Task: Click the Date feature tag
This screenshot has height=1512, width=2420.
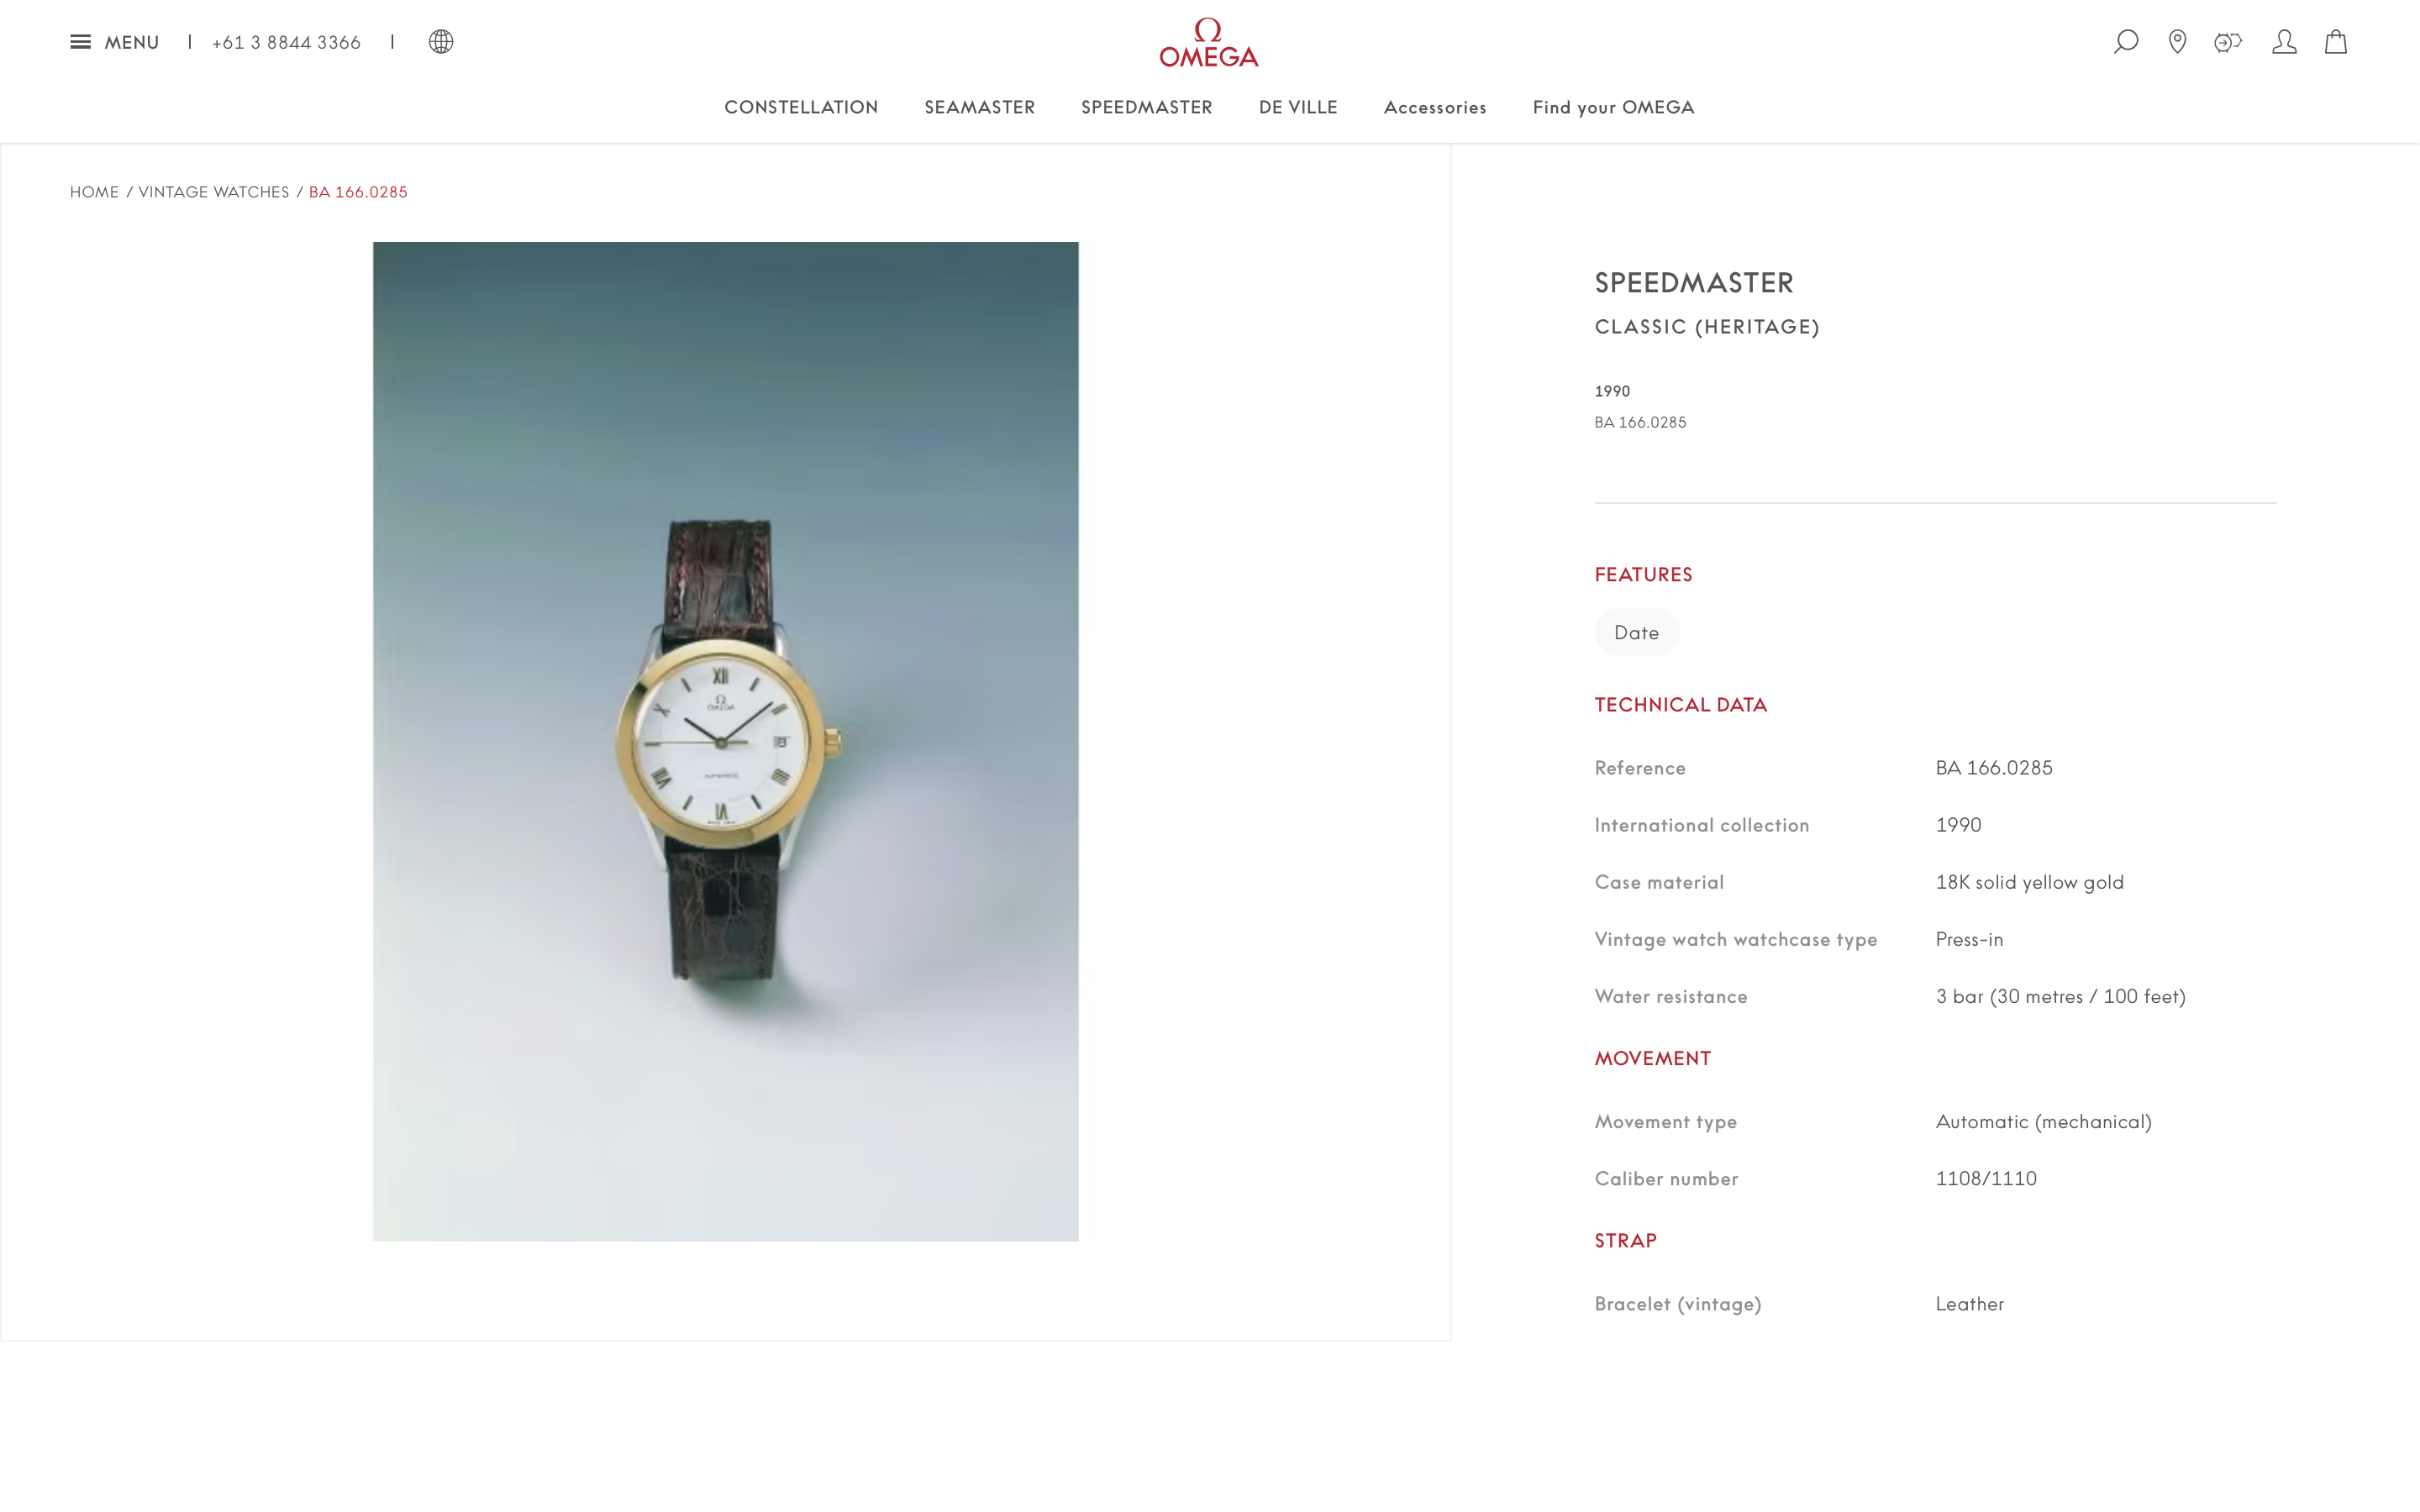Action: tap(1637, 632)
